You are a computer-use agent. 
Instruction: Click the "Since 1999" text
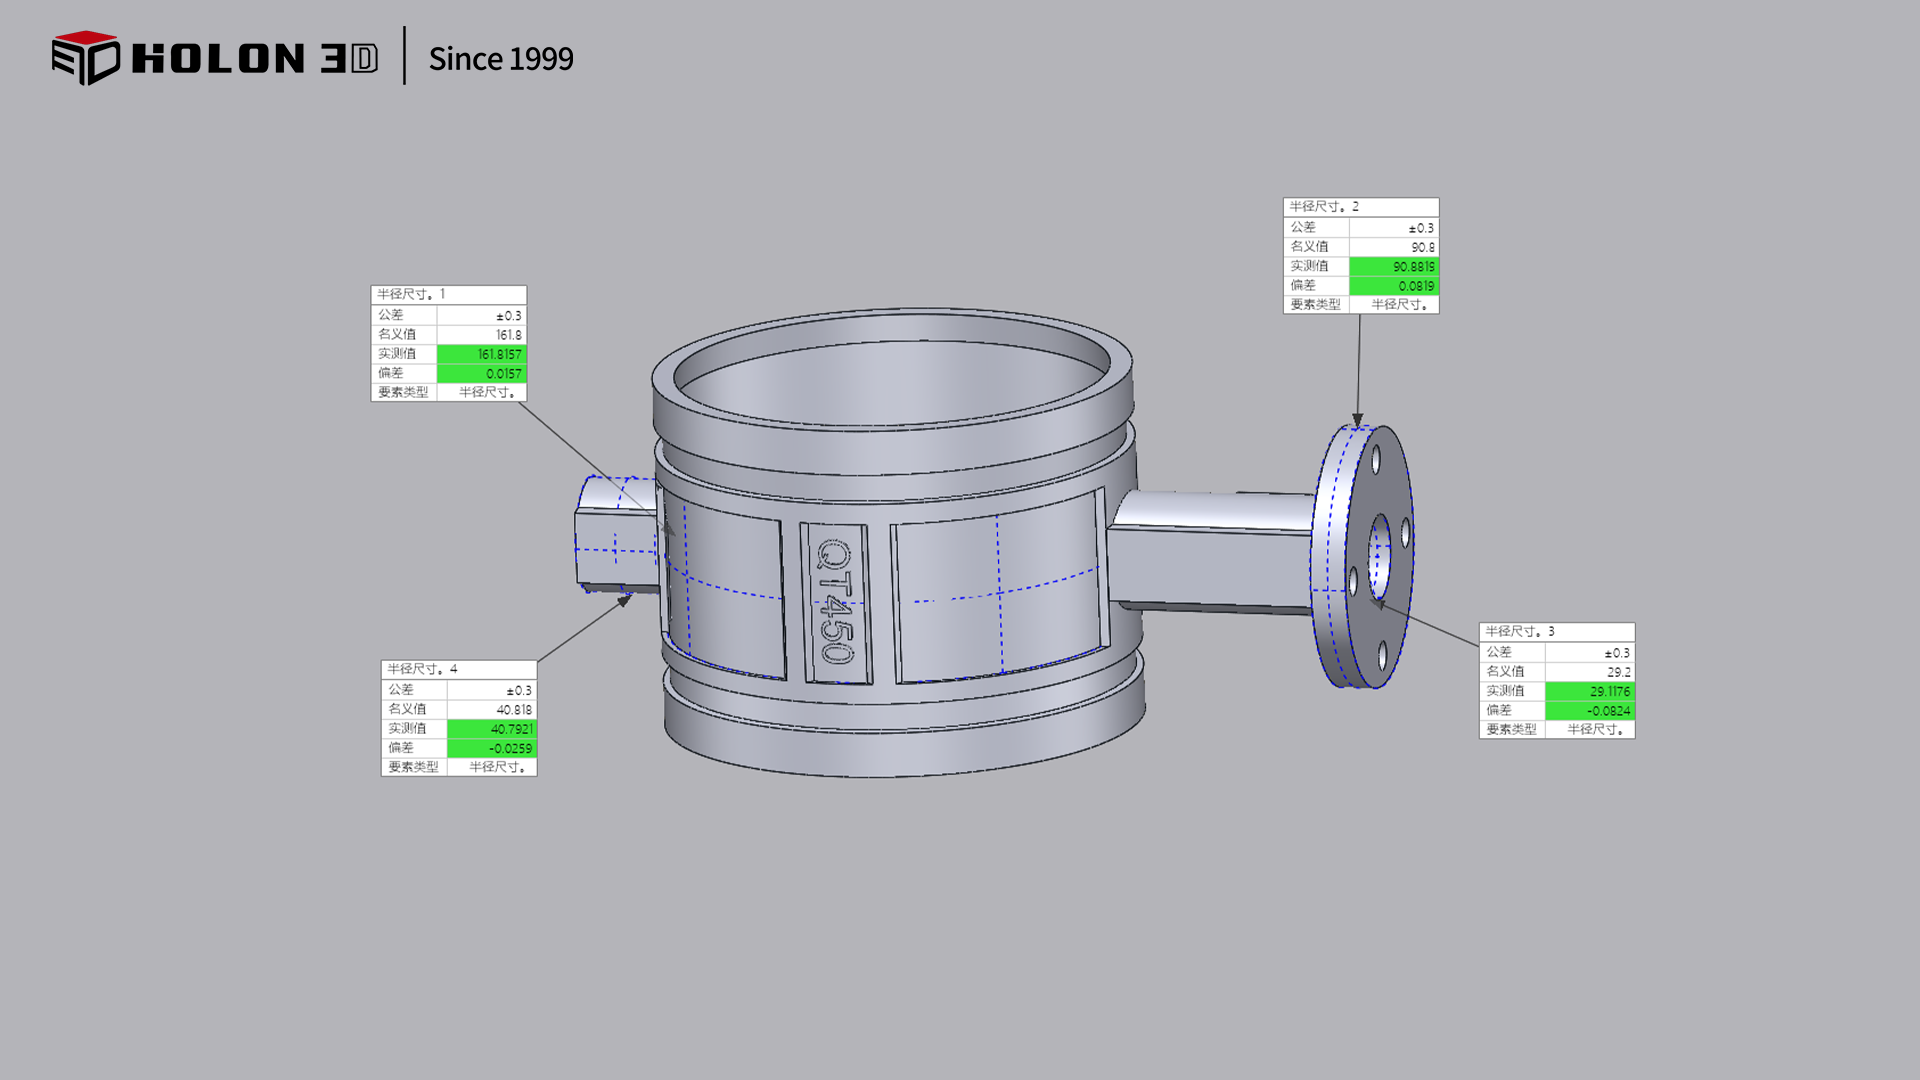[x=501, y=59]
